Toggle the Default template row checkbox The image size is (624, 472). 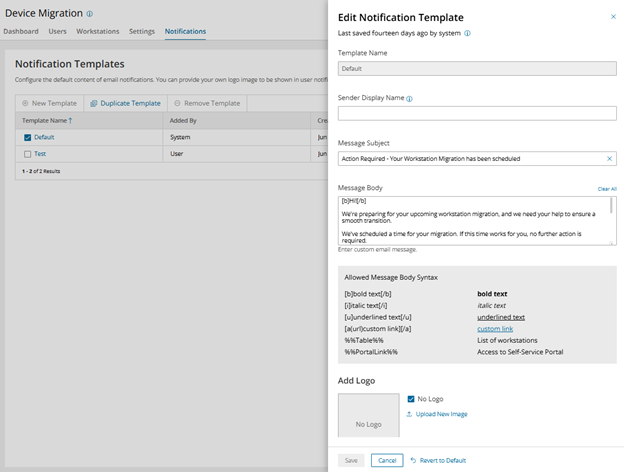pyautogui.click(x=27, y=137)
